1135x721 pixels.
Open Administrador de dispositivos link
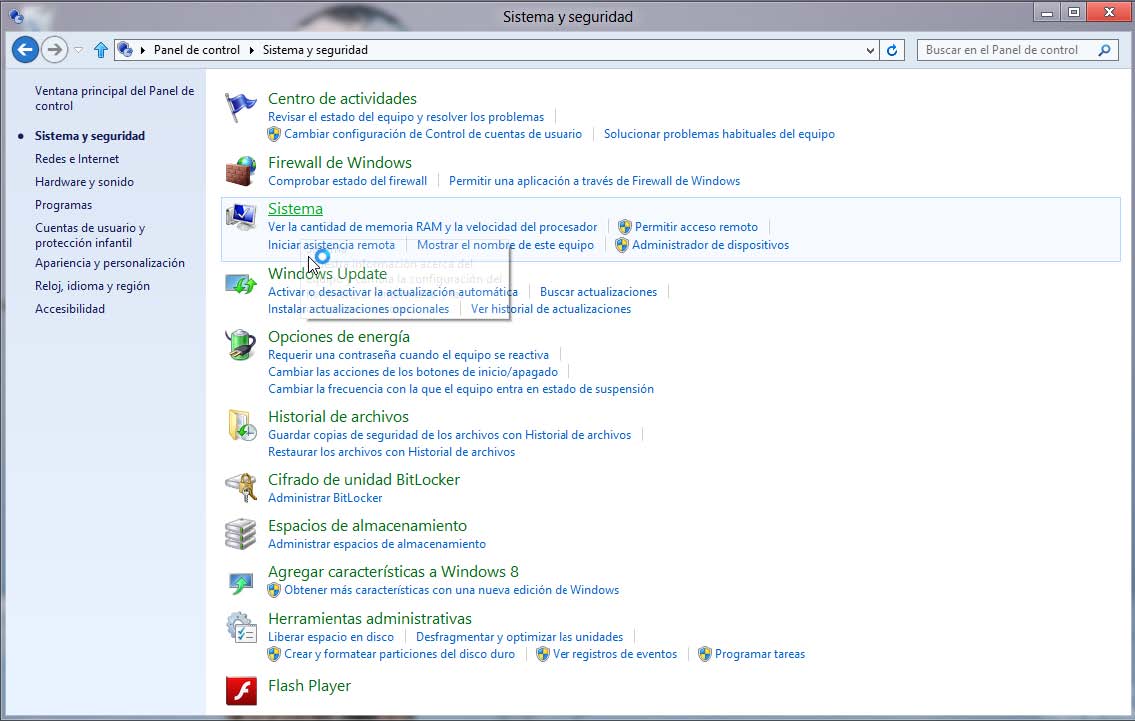pos(710,245)
